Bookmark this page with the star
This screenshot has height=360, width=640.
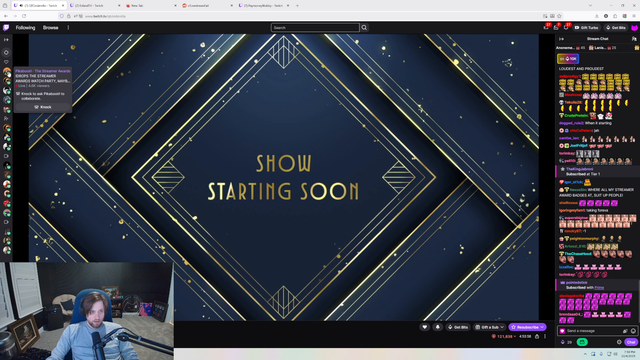click(559, 16)
